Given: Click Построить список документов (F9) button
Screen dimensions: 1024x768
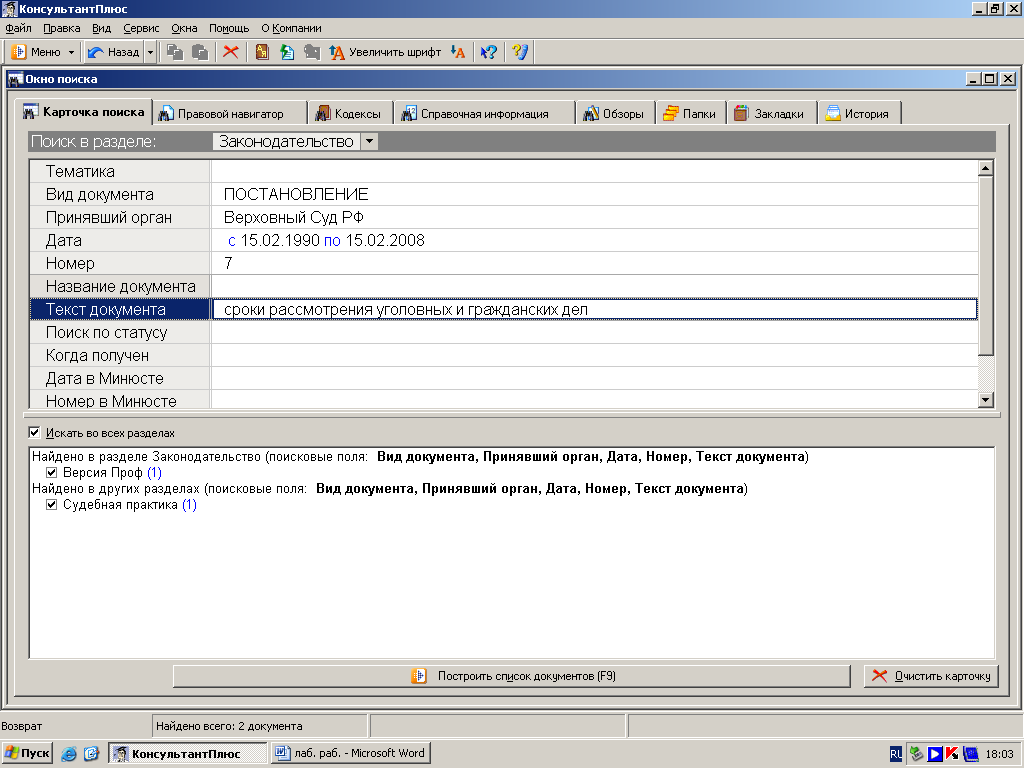Looking at the screenshot, I should (511, 676).
